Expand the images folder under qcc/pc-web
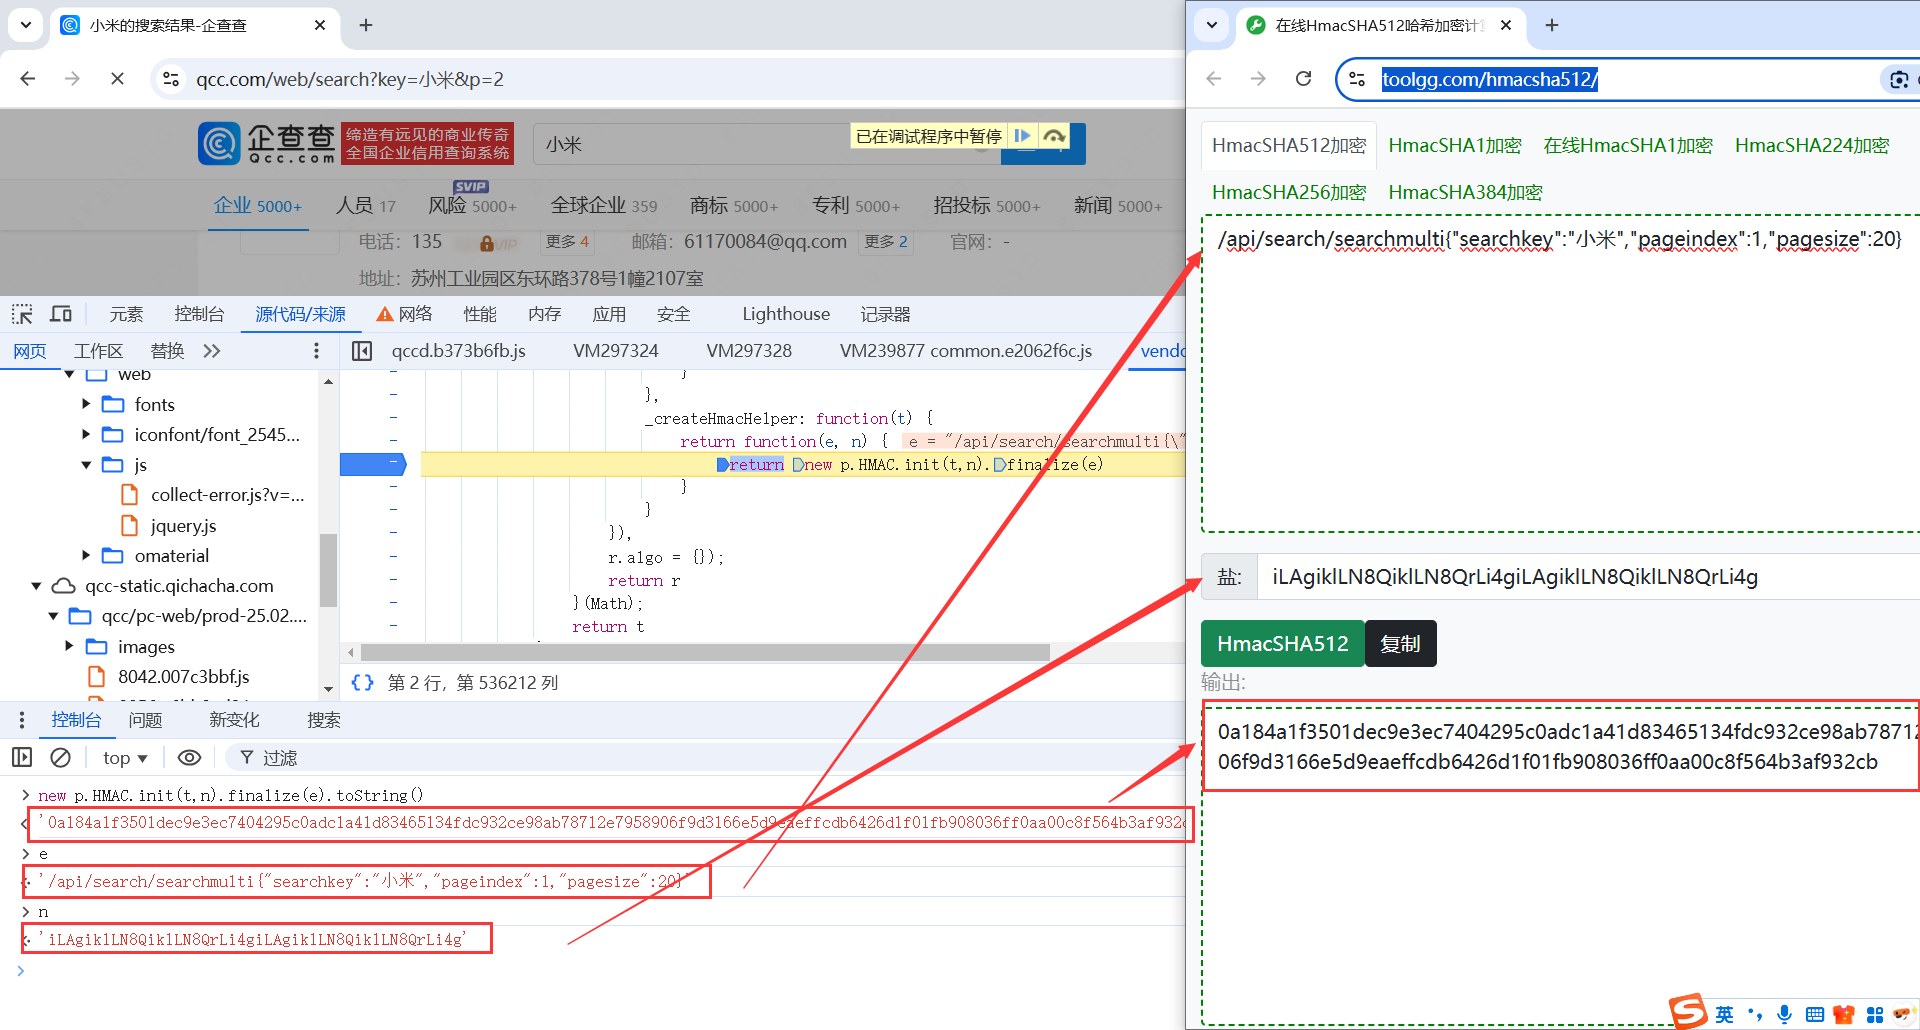The image size is (1920, 1030). 69,646
